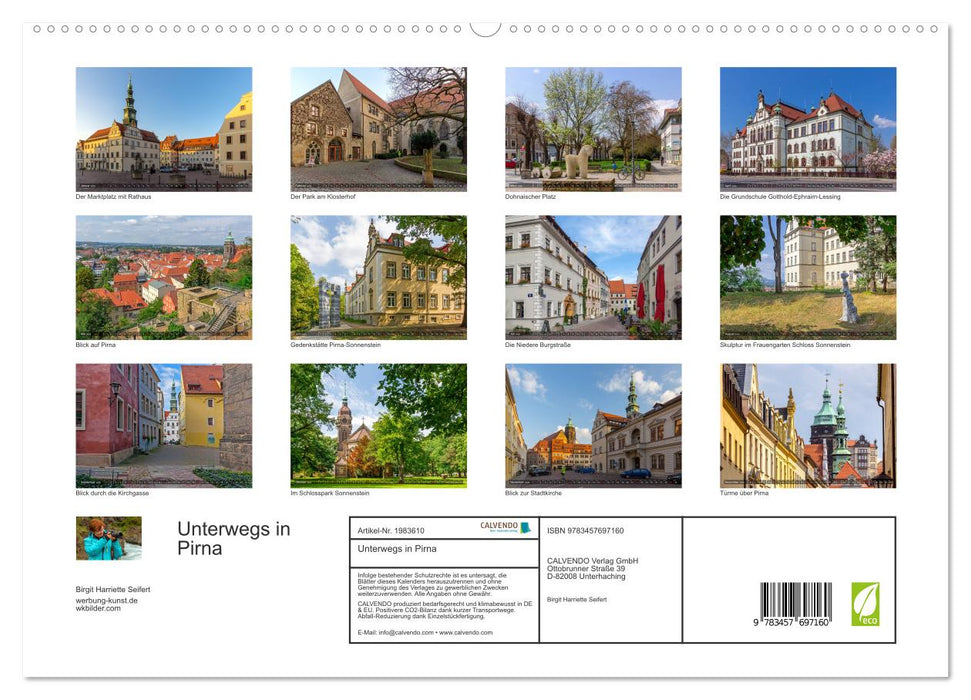Select the 'Die Niedere Burgstraße' image
The width and height of the screenshot is (971, 700).
591,277
